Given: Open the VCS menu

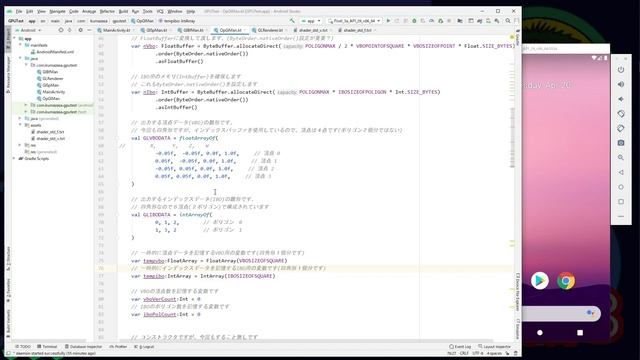Looking at the screenshot, I should click(x=160, y=11).
